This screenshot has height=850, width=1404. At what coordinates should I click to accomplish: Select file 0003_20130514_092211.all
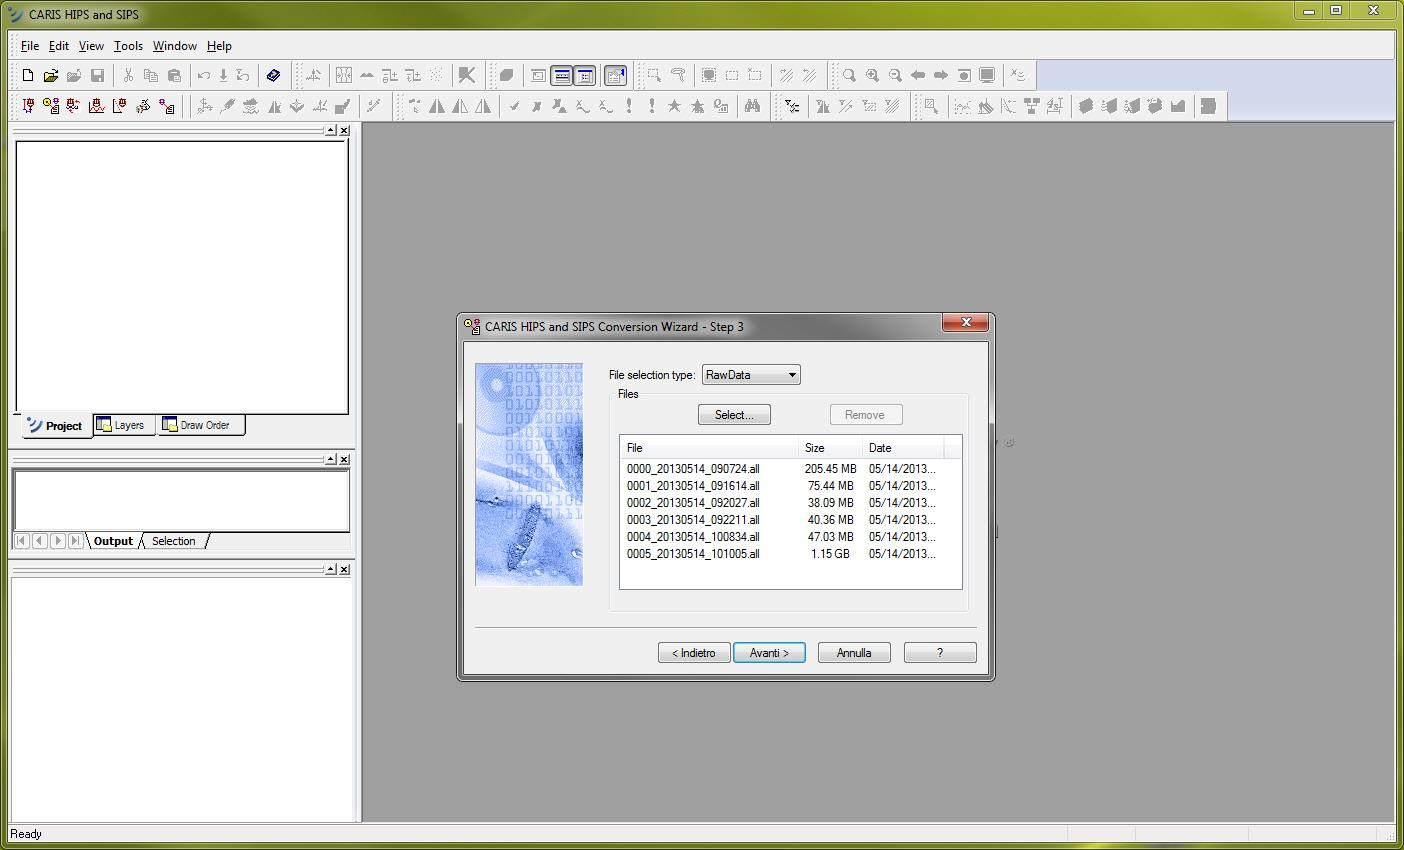tap(693, 519)
